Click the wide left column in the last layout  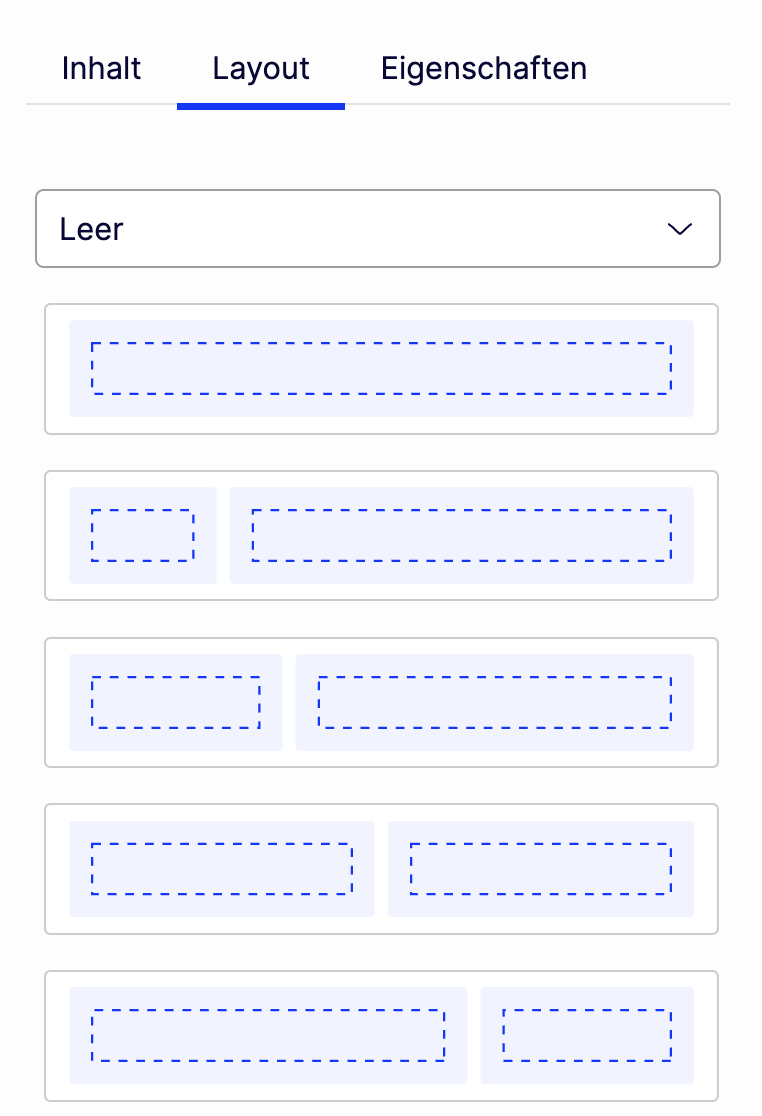[x=267, y=1035]
